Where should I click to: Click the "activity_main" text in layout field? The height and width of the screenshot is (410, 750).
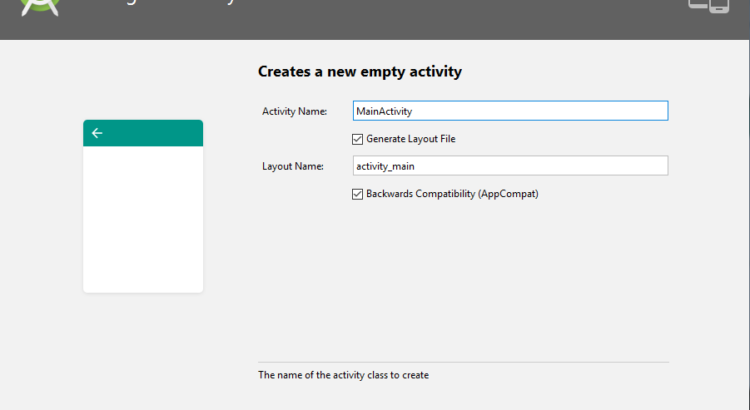click(385, 166)
